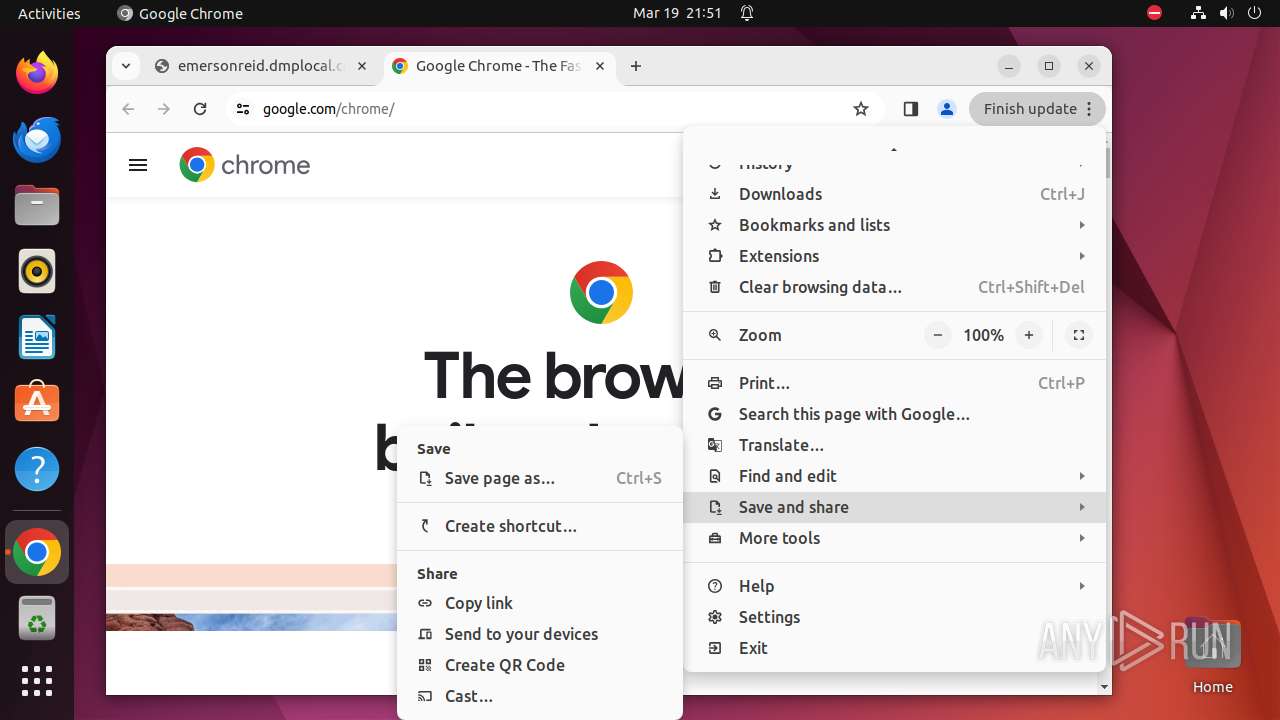Screen dimensions: 1280x720
Task: Open the Activities overview
Action: tap(49, 13)
